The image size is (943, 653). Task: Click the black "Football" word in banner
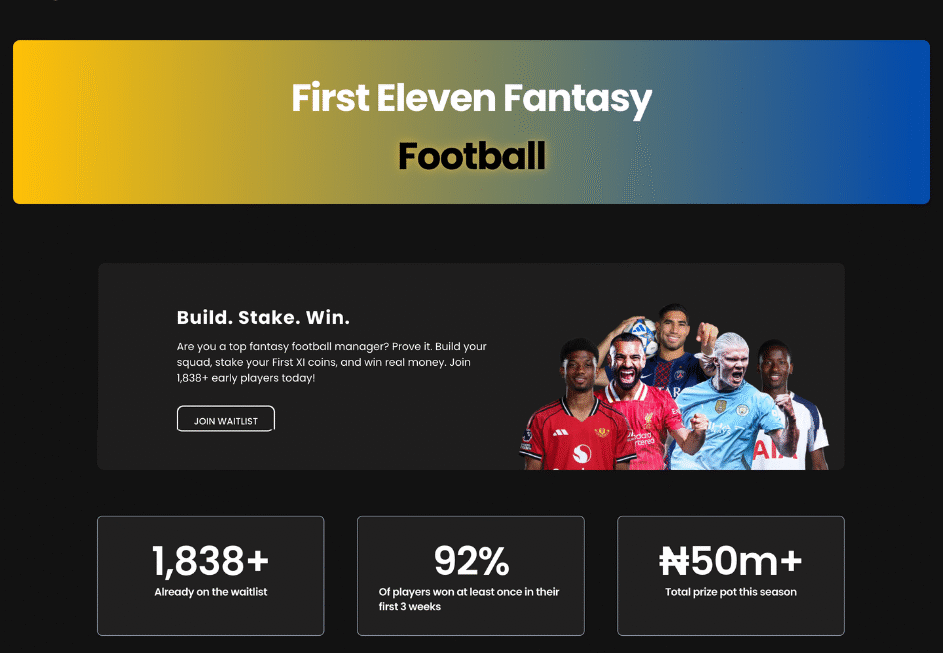click(x=471, y=156)
